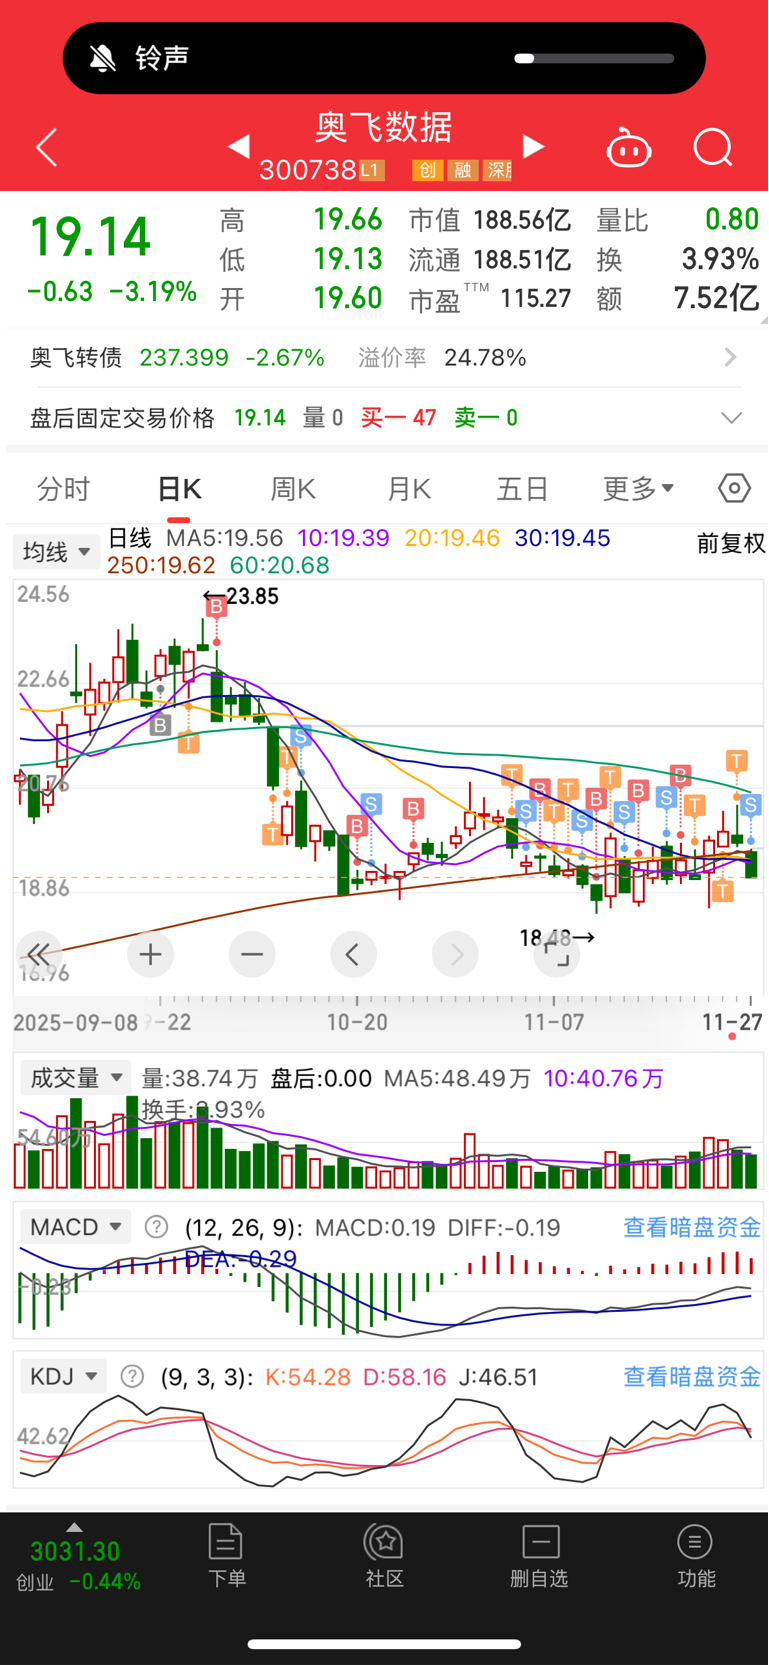Tap 奥飞转债 bond name
This screenshot has width=769, height=1665.
point(76,357)
